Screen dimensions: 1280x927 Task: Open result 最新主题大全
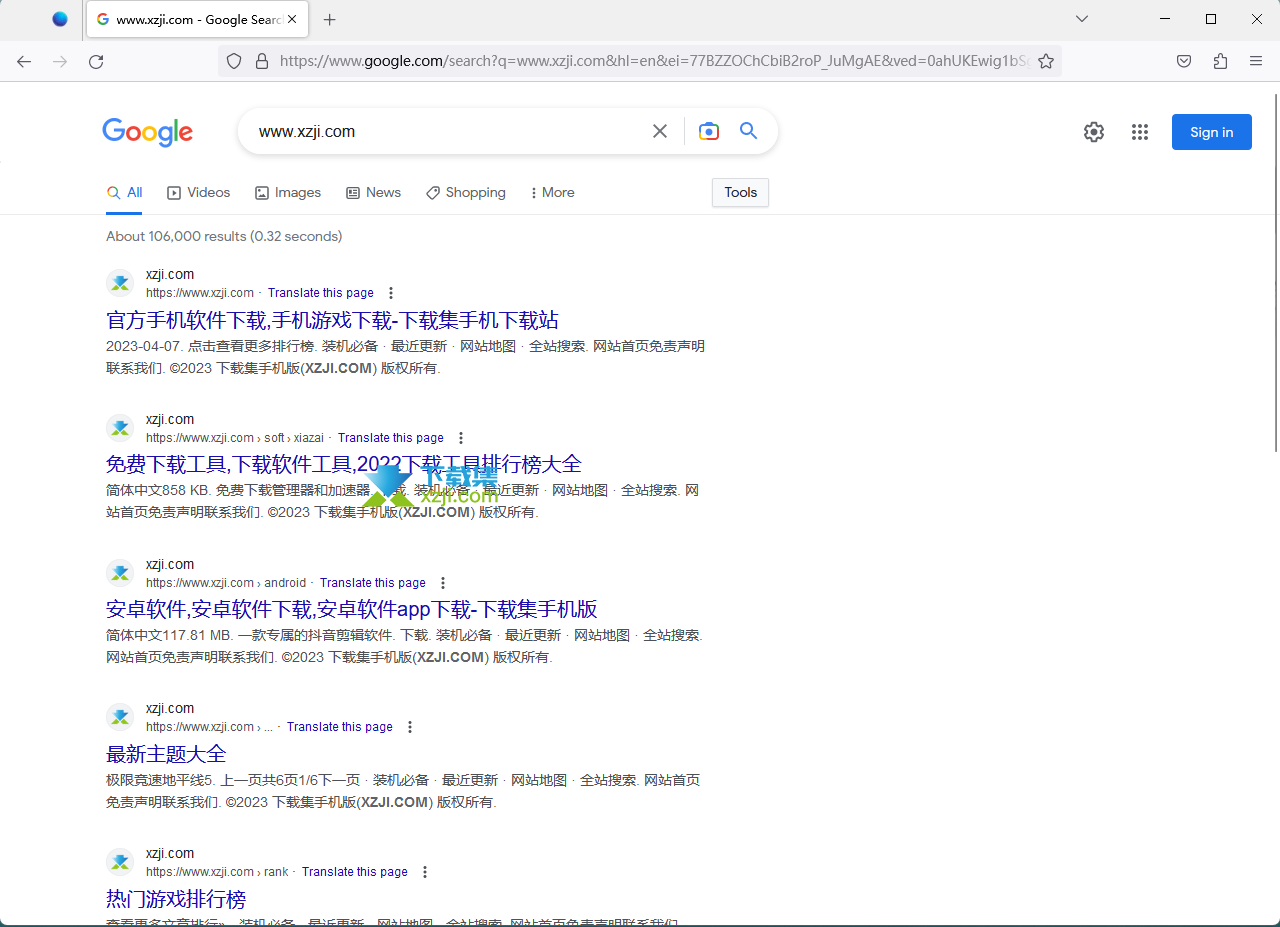(x=166, y=754)
